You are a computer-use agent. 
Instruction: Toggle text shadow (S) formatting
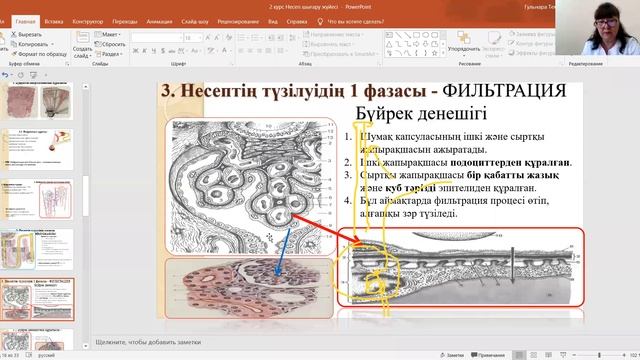click(x=163, y=51)
